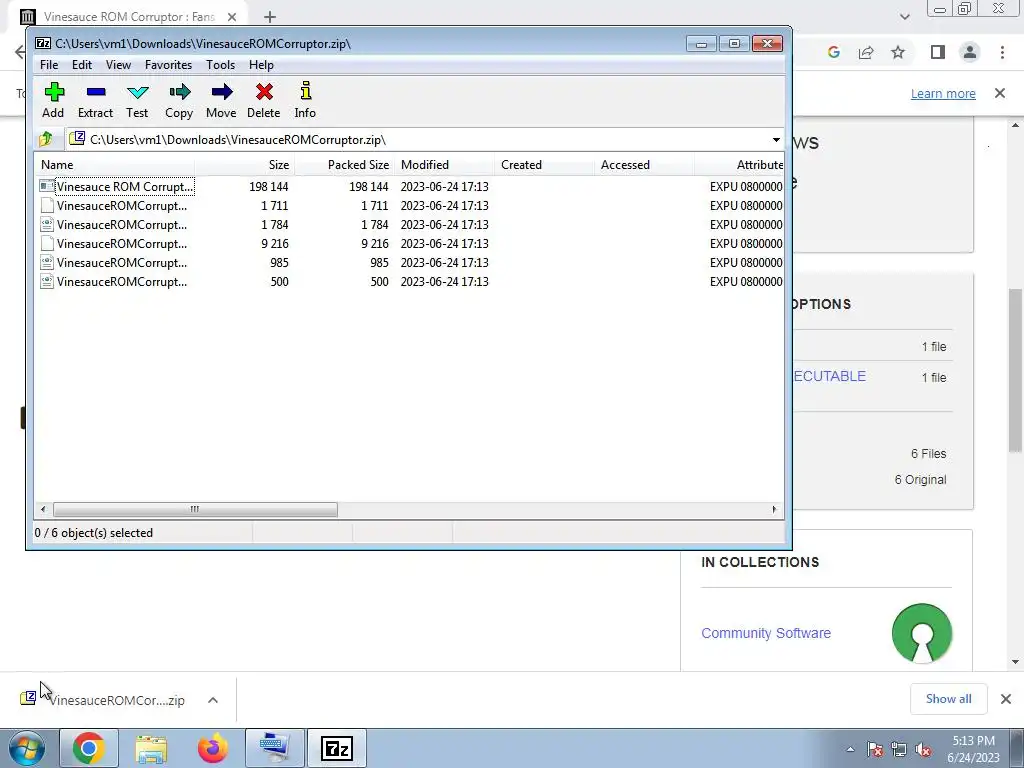Viewport: 1024px width, 768px height.
Task: Sort by the Size column header
Action: [245, 165]
